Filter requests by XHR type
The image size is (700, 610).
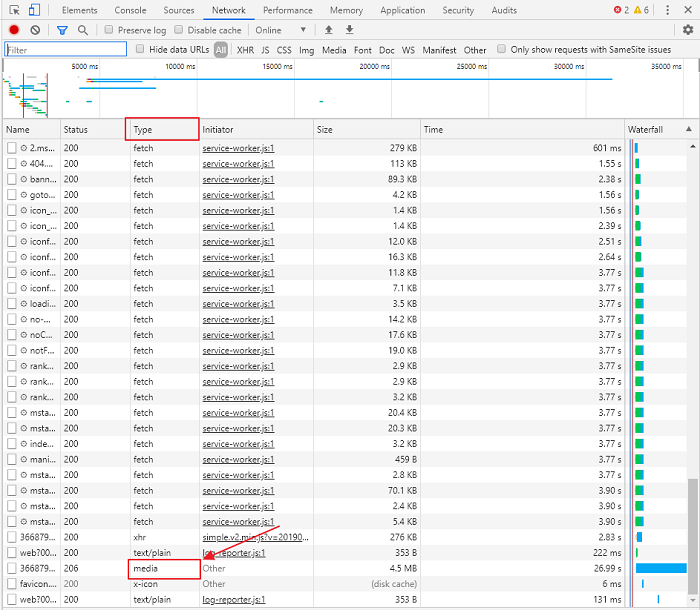pos(245,50)
